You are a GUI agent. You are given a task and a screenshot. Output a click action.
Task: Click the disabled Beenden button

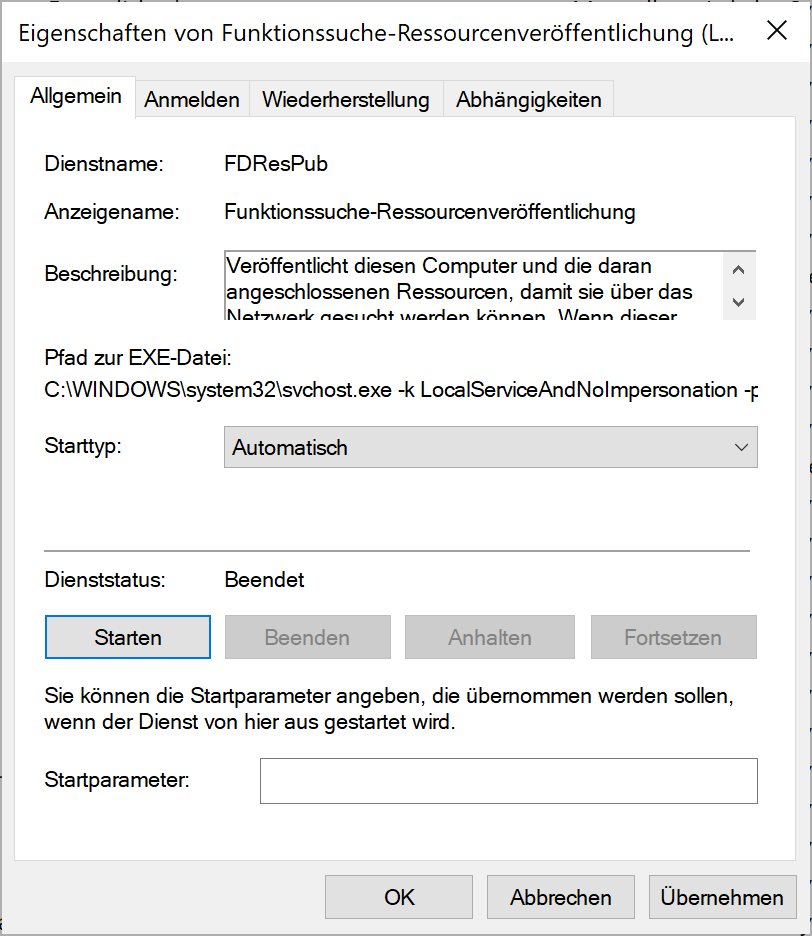(x=307, y=636)
